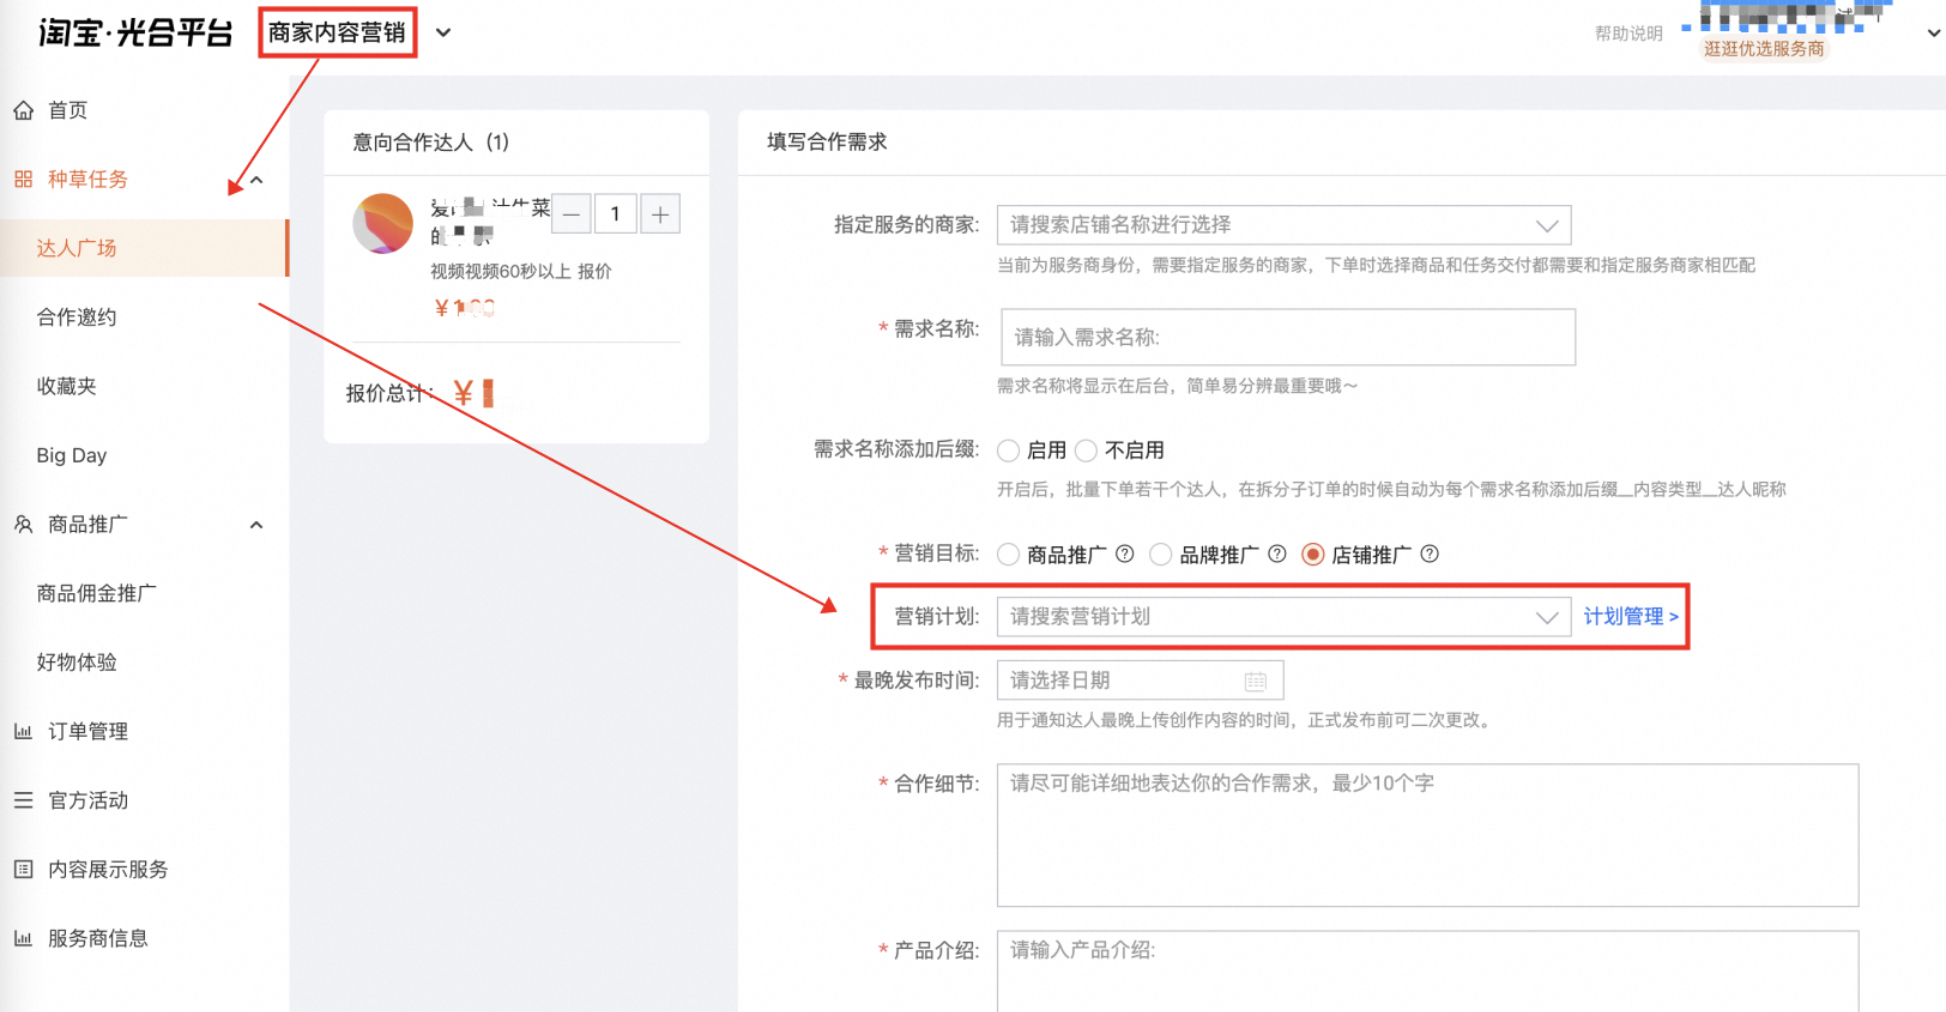Viewport: 1946px width, 1012px height.
Task: Open the 首页 home icon
Action: pos(23,110)
